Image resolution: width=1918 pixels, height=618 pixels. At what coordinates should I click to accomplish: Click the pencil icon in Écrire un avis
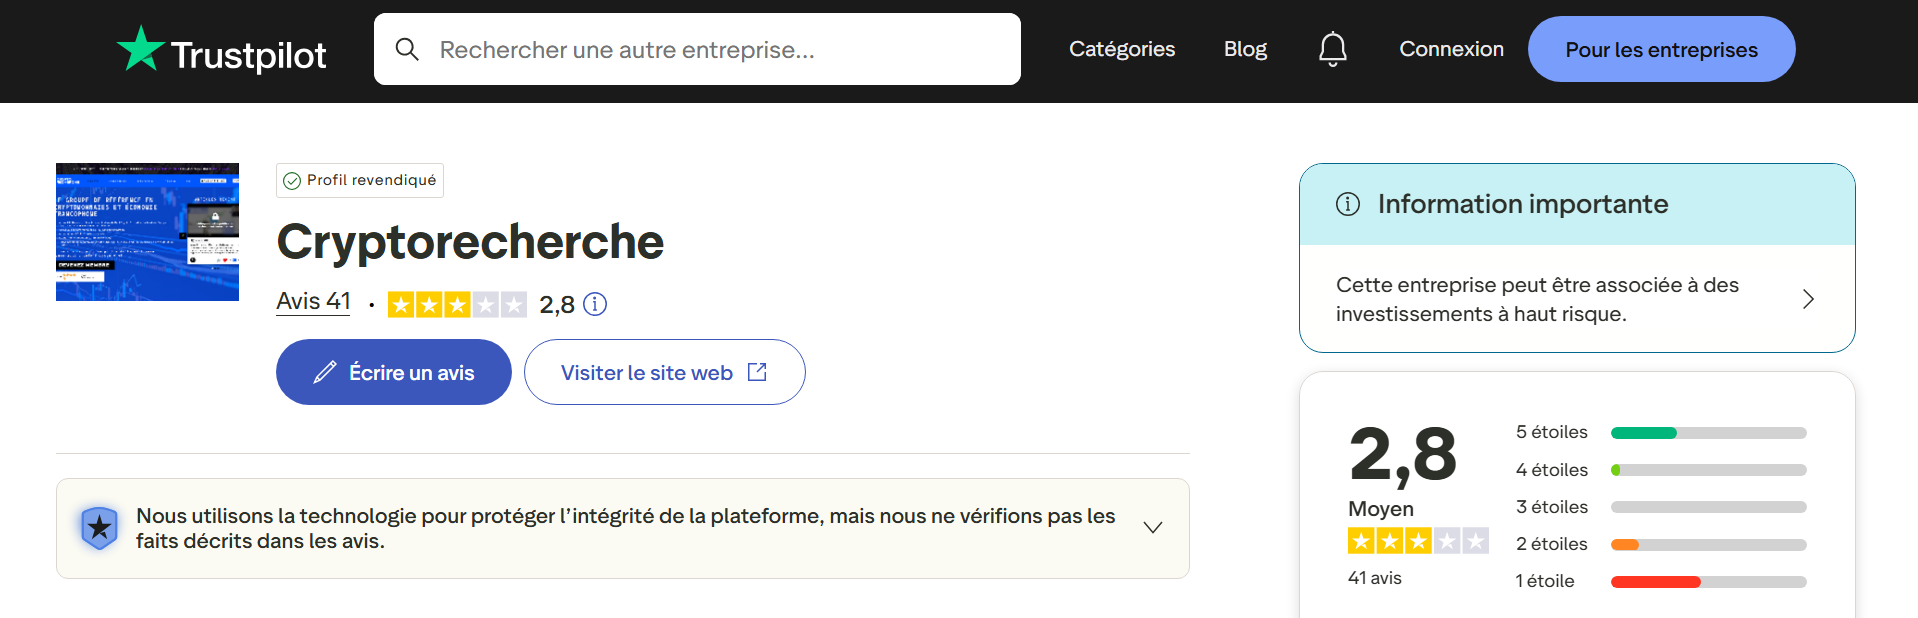click(325, 372)
